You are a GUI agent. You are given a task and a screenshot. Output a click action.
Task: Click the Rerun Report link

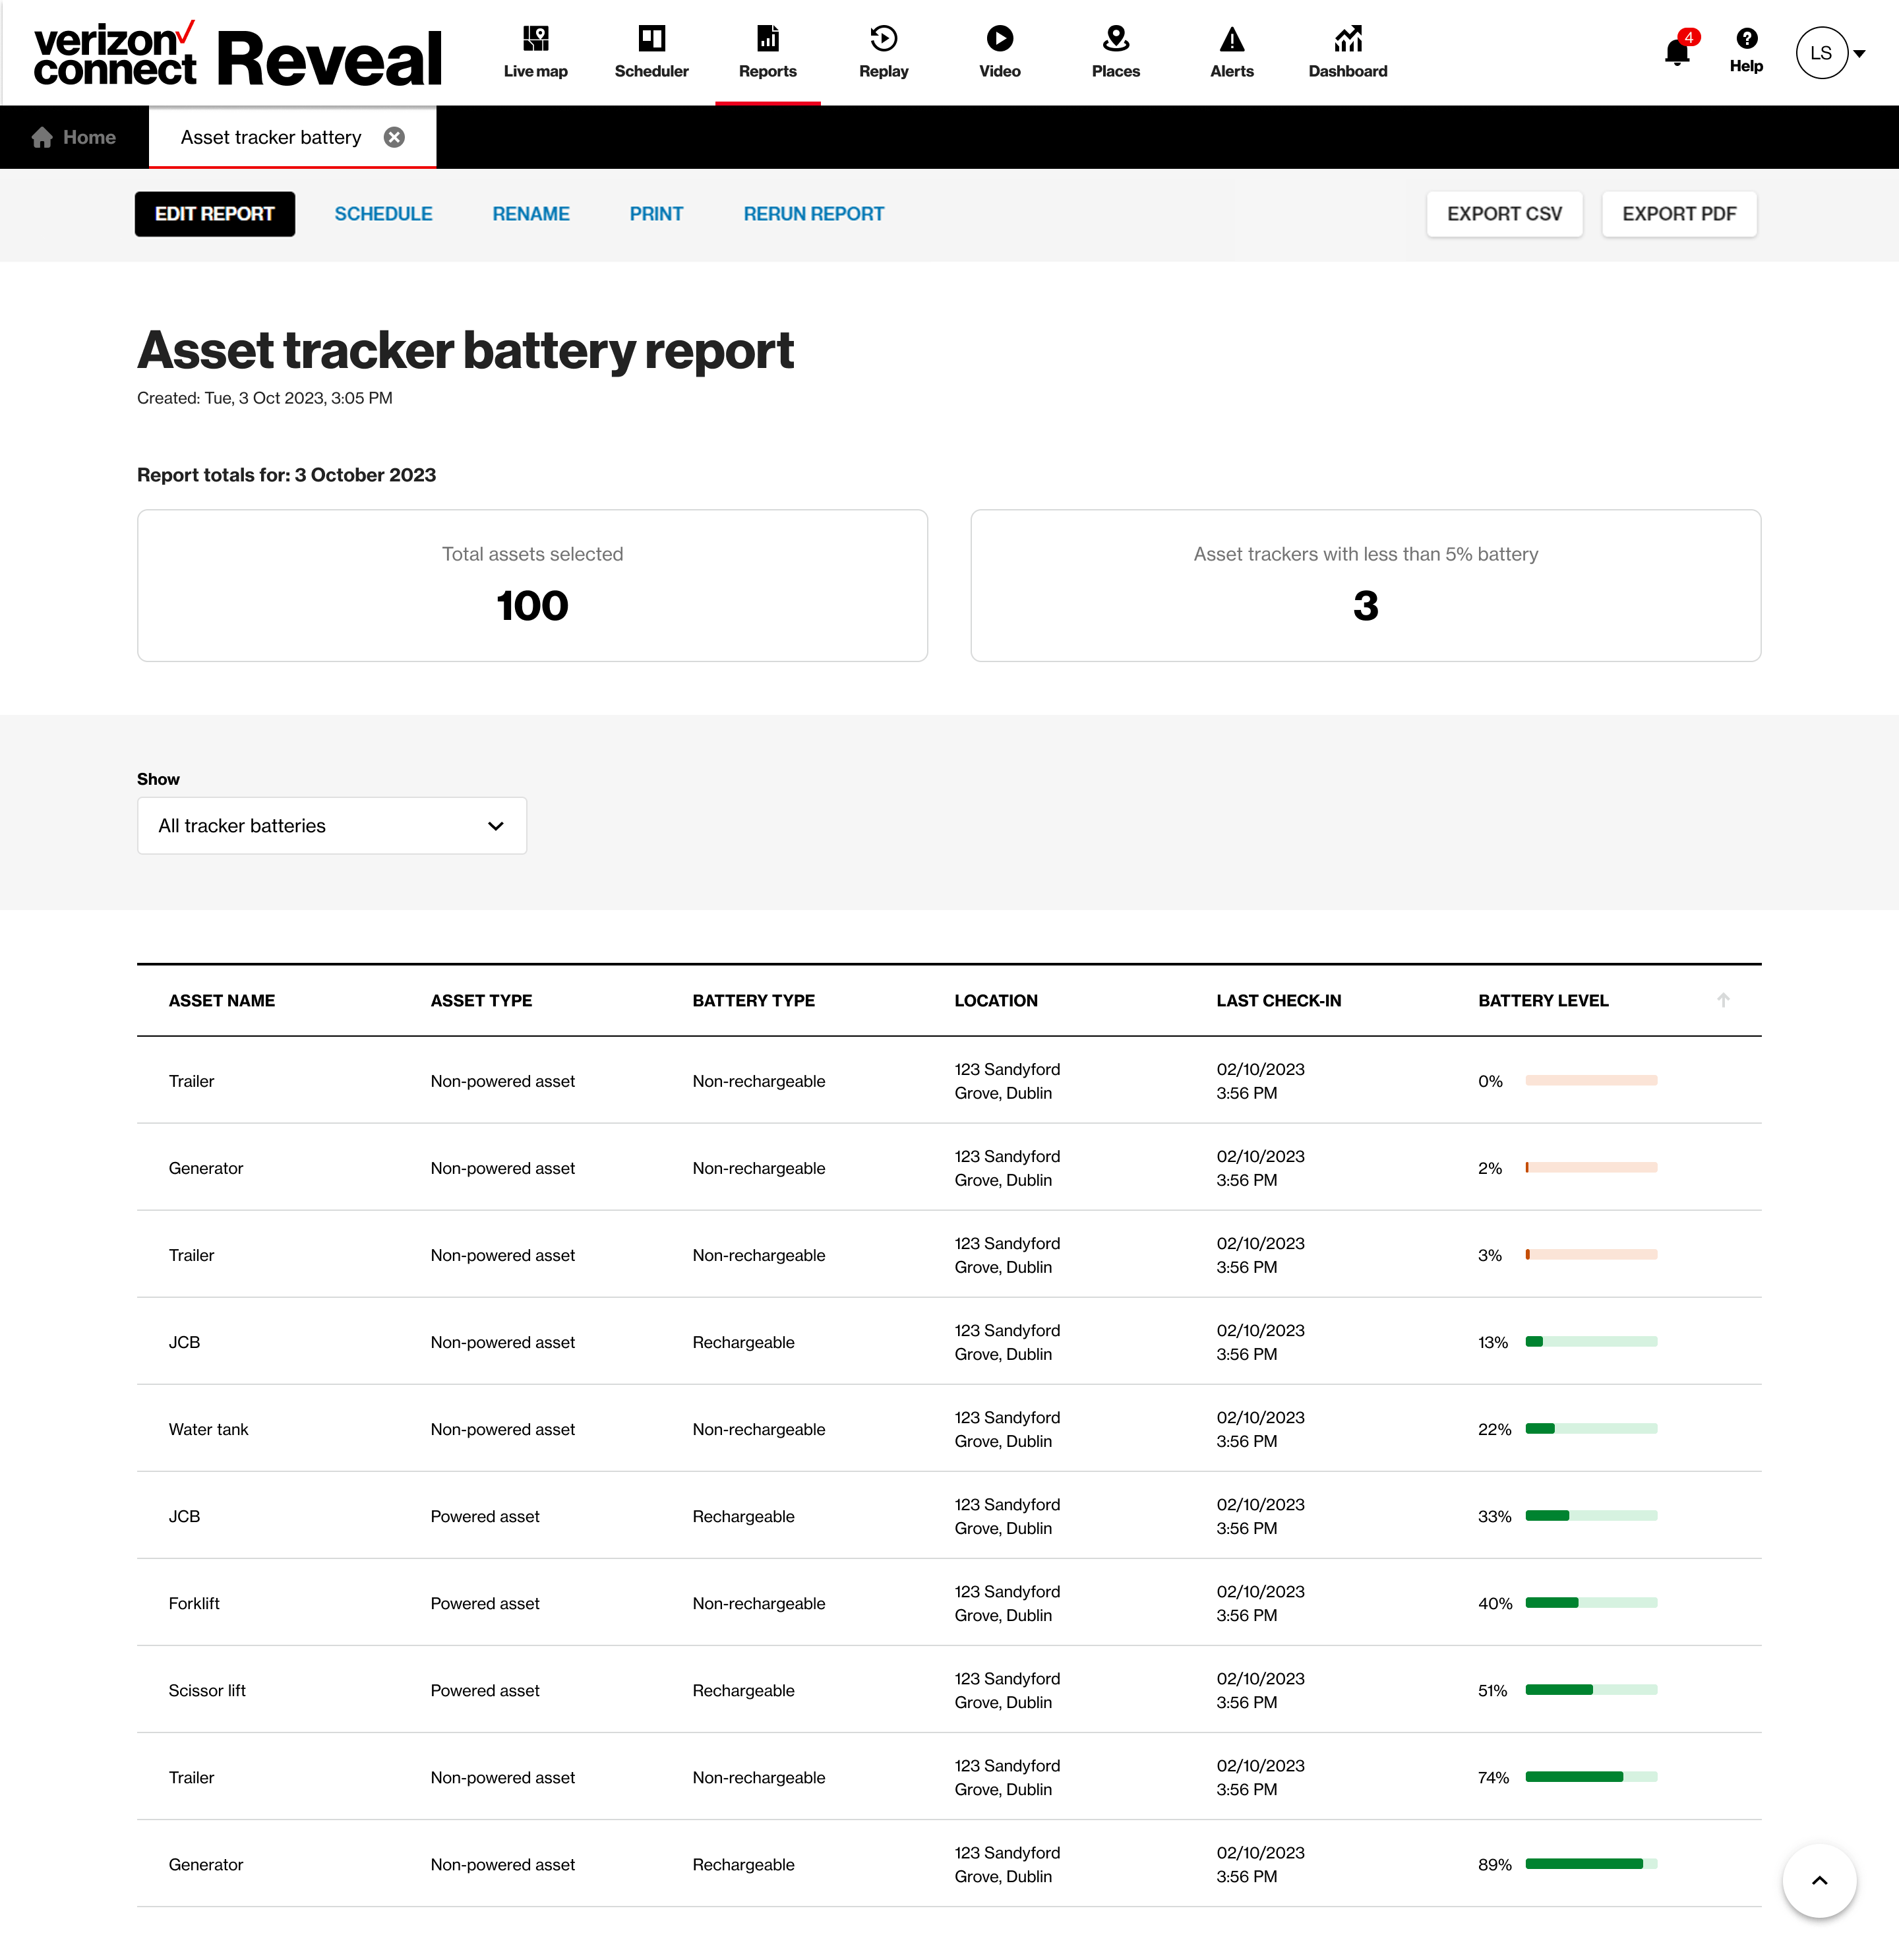(813, 214)
